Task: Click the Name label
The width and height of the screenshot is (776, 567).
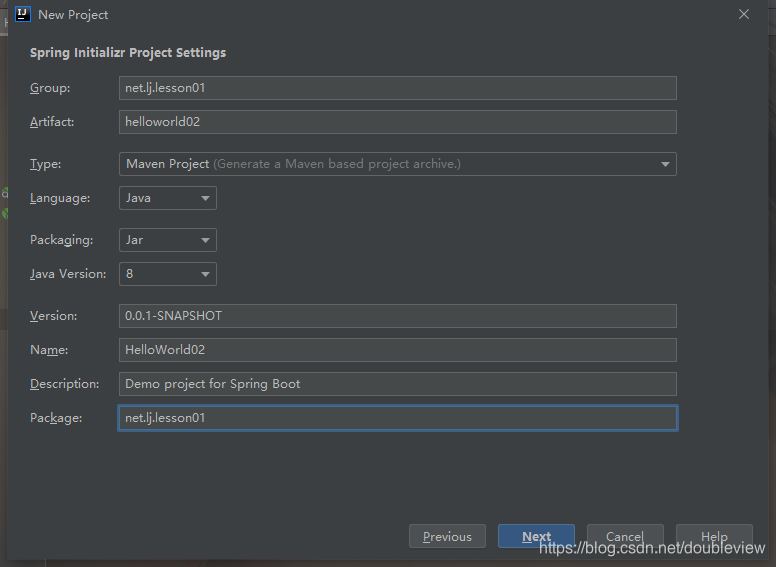Action: click(x=49, y=350)
